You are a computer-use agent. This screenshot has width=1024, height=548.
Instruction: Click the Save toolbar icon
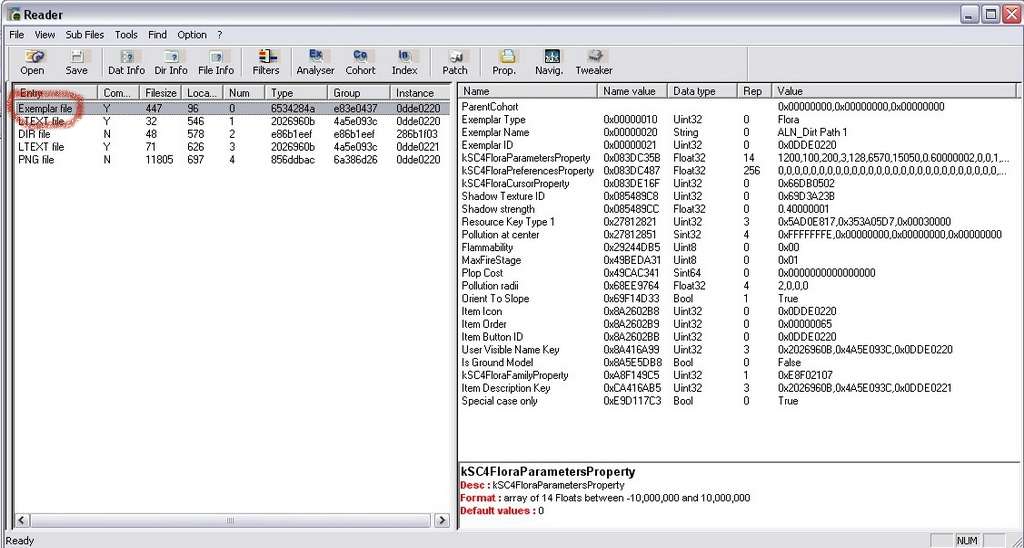click(x=76, y=62)
